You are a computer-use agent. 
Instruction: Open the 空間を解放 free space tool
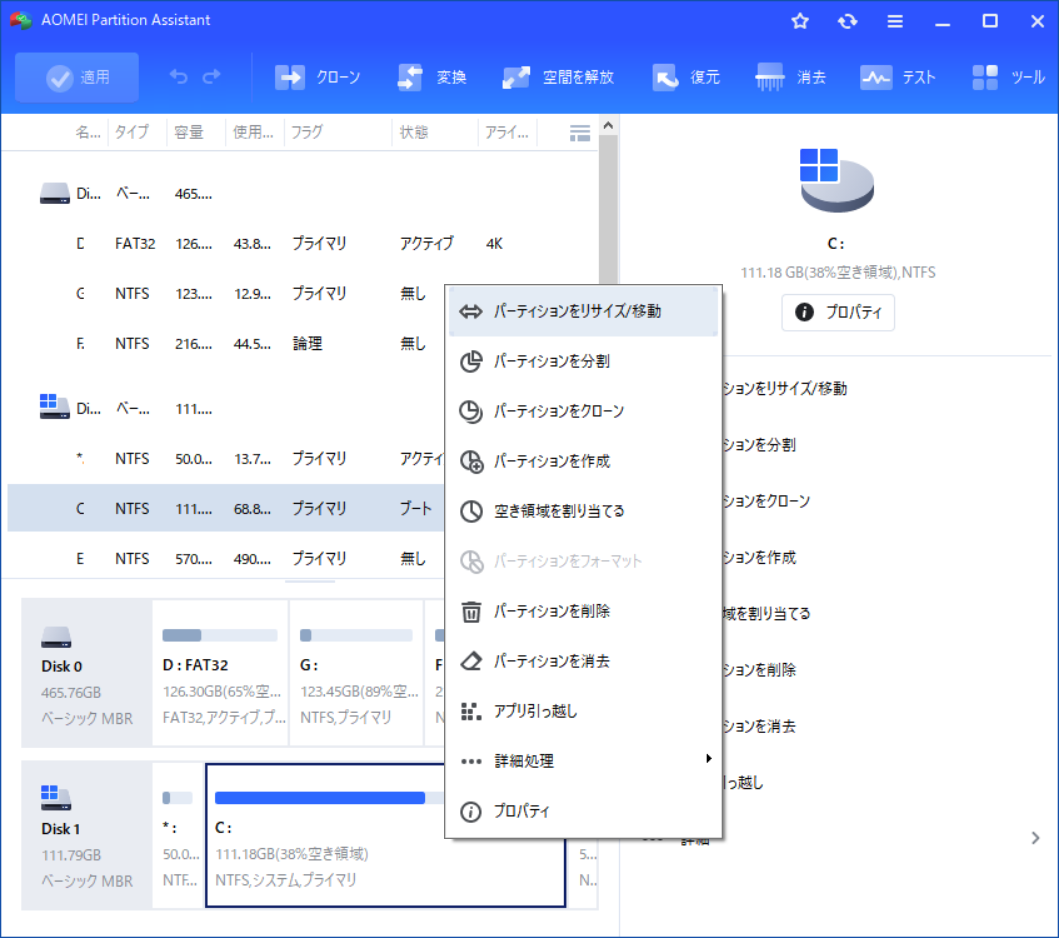point(558,78)
